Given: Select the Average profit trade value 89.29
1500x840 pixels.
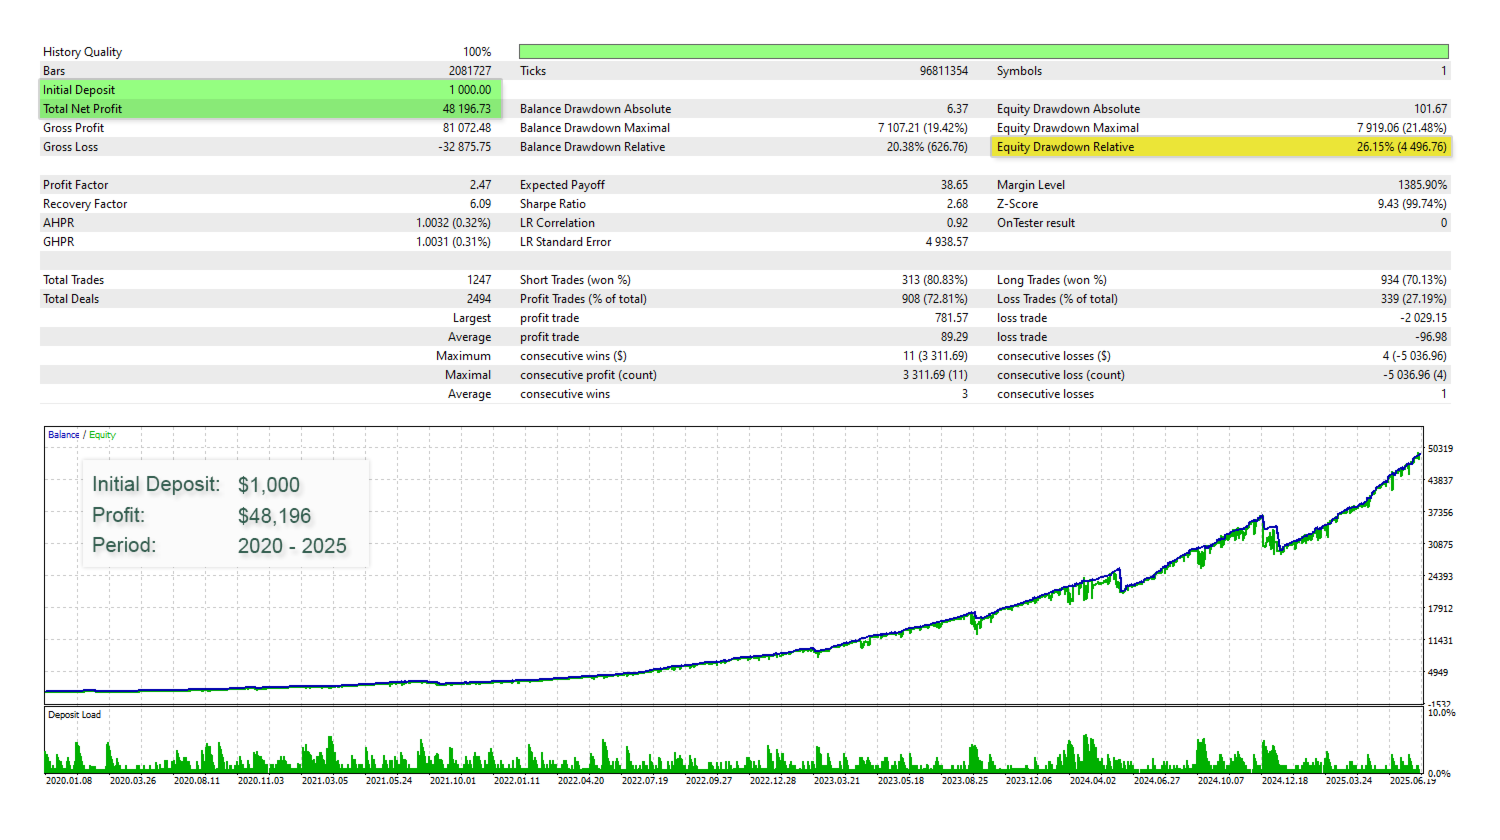Looking at the screenshot, I should pyautogui.click(x=954, y=337).
